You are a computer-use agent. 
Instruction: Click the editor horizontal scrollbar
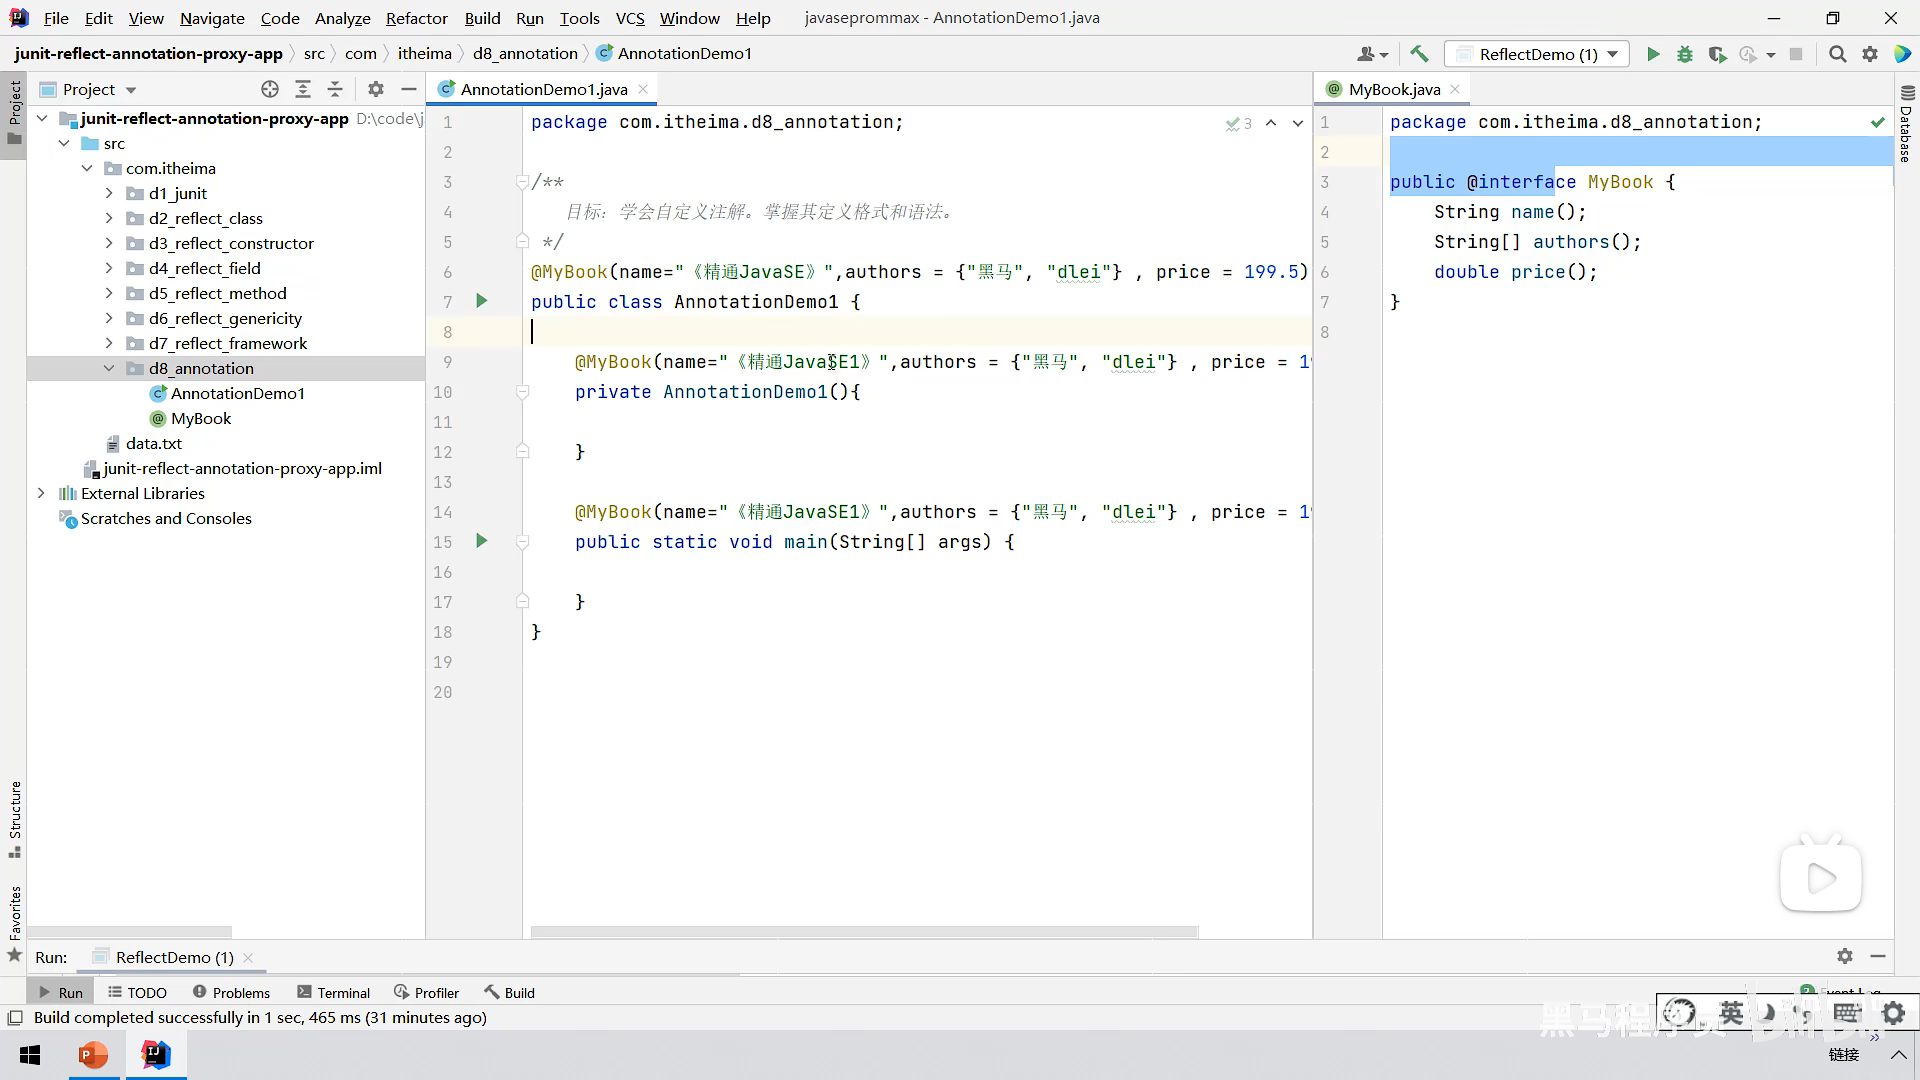tap(863, 931)
